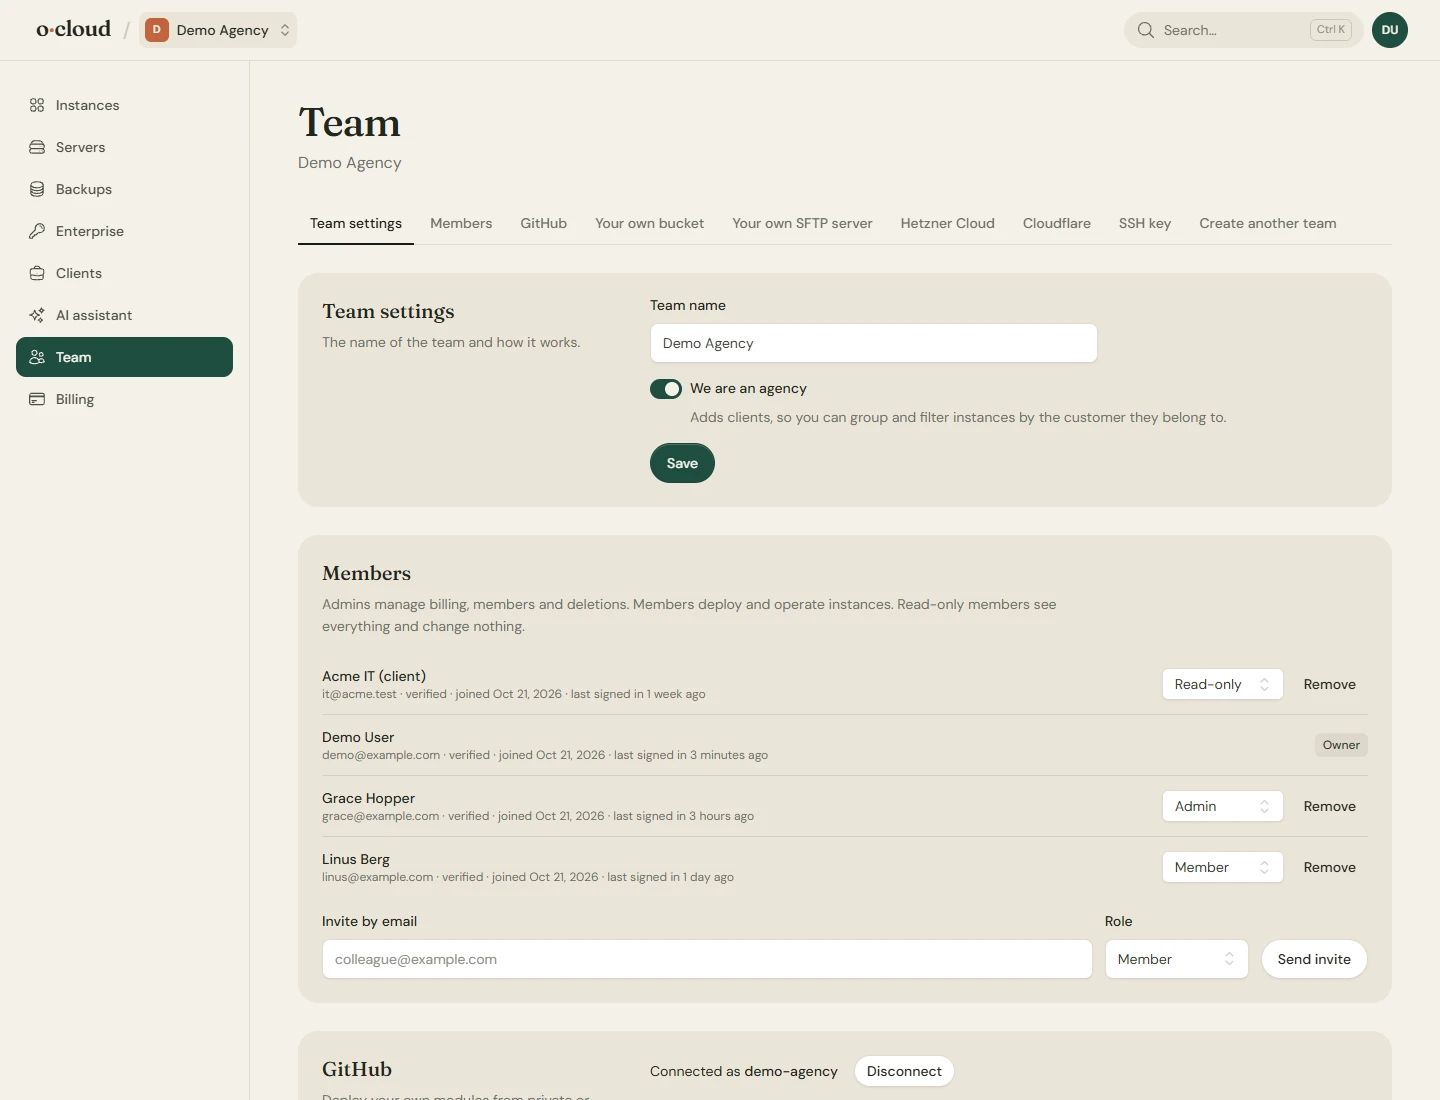
Task: Select the Team settings tab
Action: pos(356,223)
